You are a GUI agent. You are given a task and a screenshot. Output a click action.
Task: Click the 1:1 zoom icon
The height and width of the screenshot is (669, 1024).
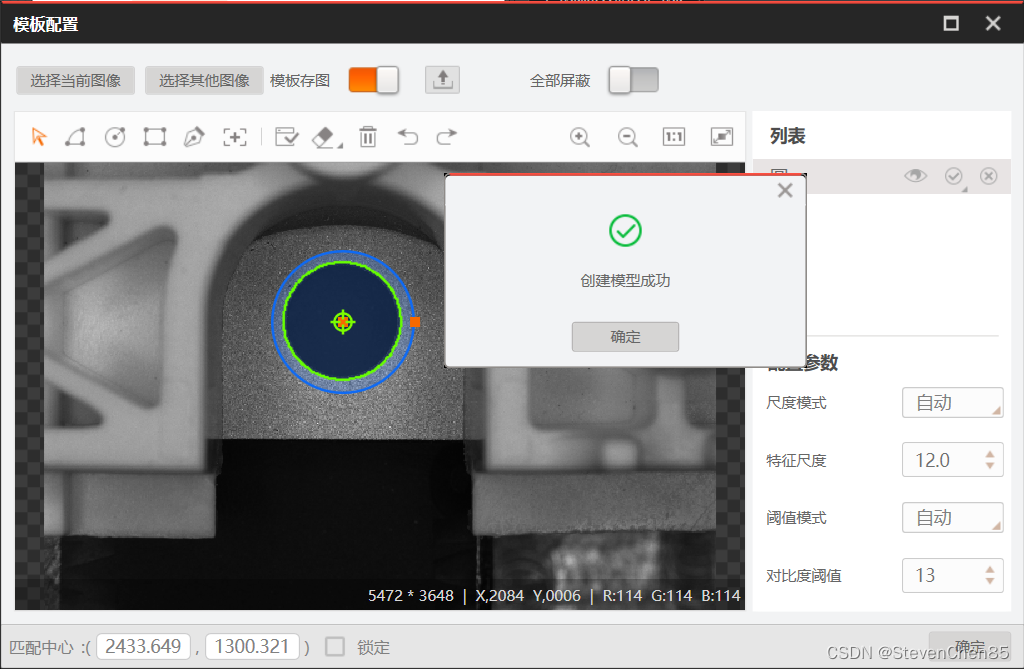pos(673,137)
